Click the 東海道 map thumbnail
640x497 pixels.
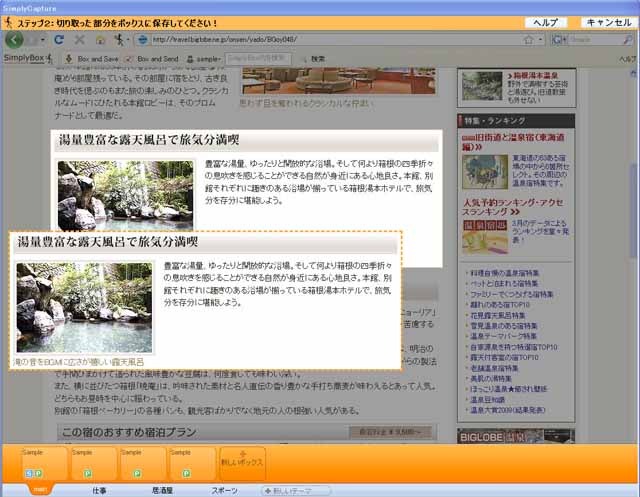(485, 172)
